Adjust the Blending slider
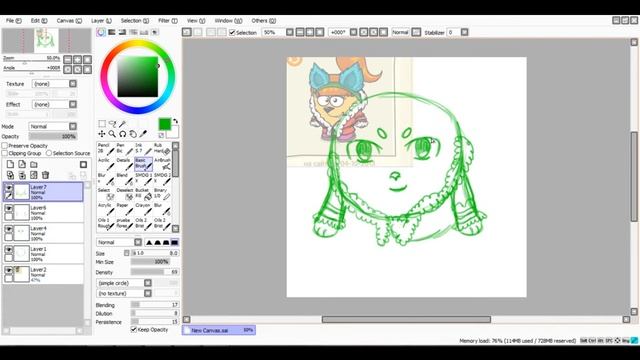640x360 pixels. click(154, 305)
